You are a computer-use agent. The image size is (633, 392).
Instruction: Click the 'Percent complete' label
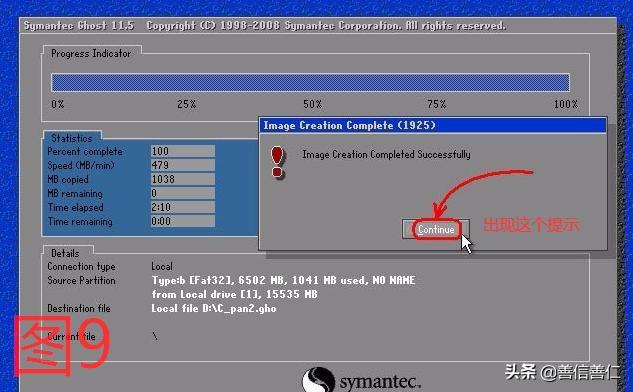click(x=85, y=152)
